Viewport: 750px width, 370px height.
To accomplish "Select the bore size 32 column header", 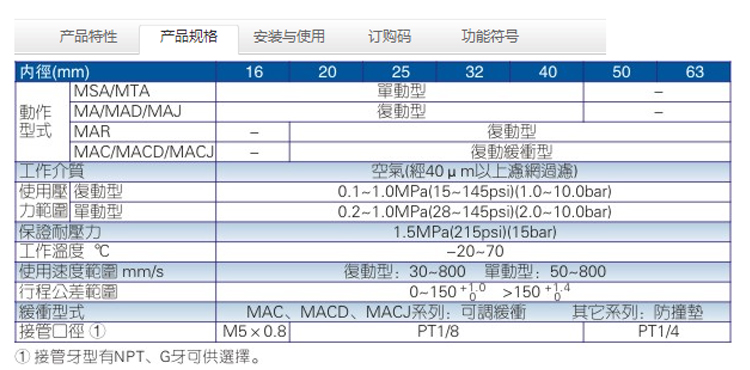I will click(474, 72).
